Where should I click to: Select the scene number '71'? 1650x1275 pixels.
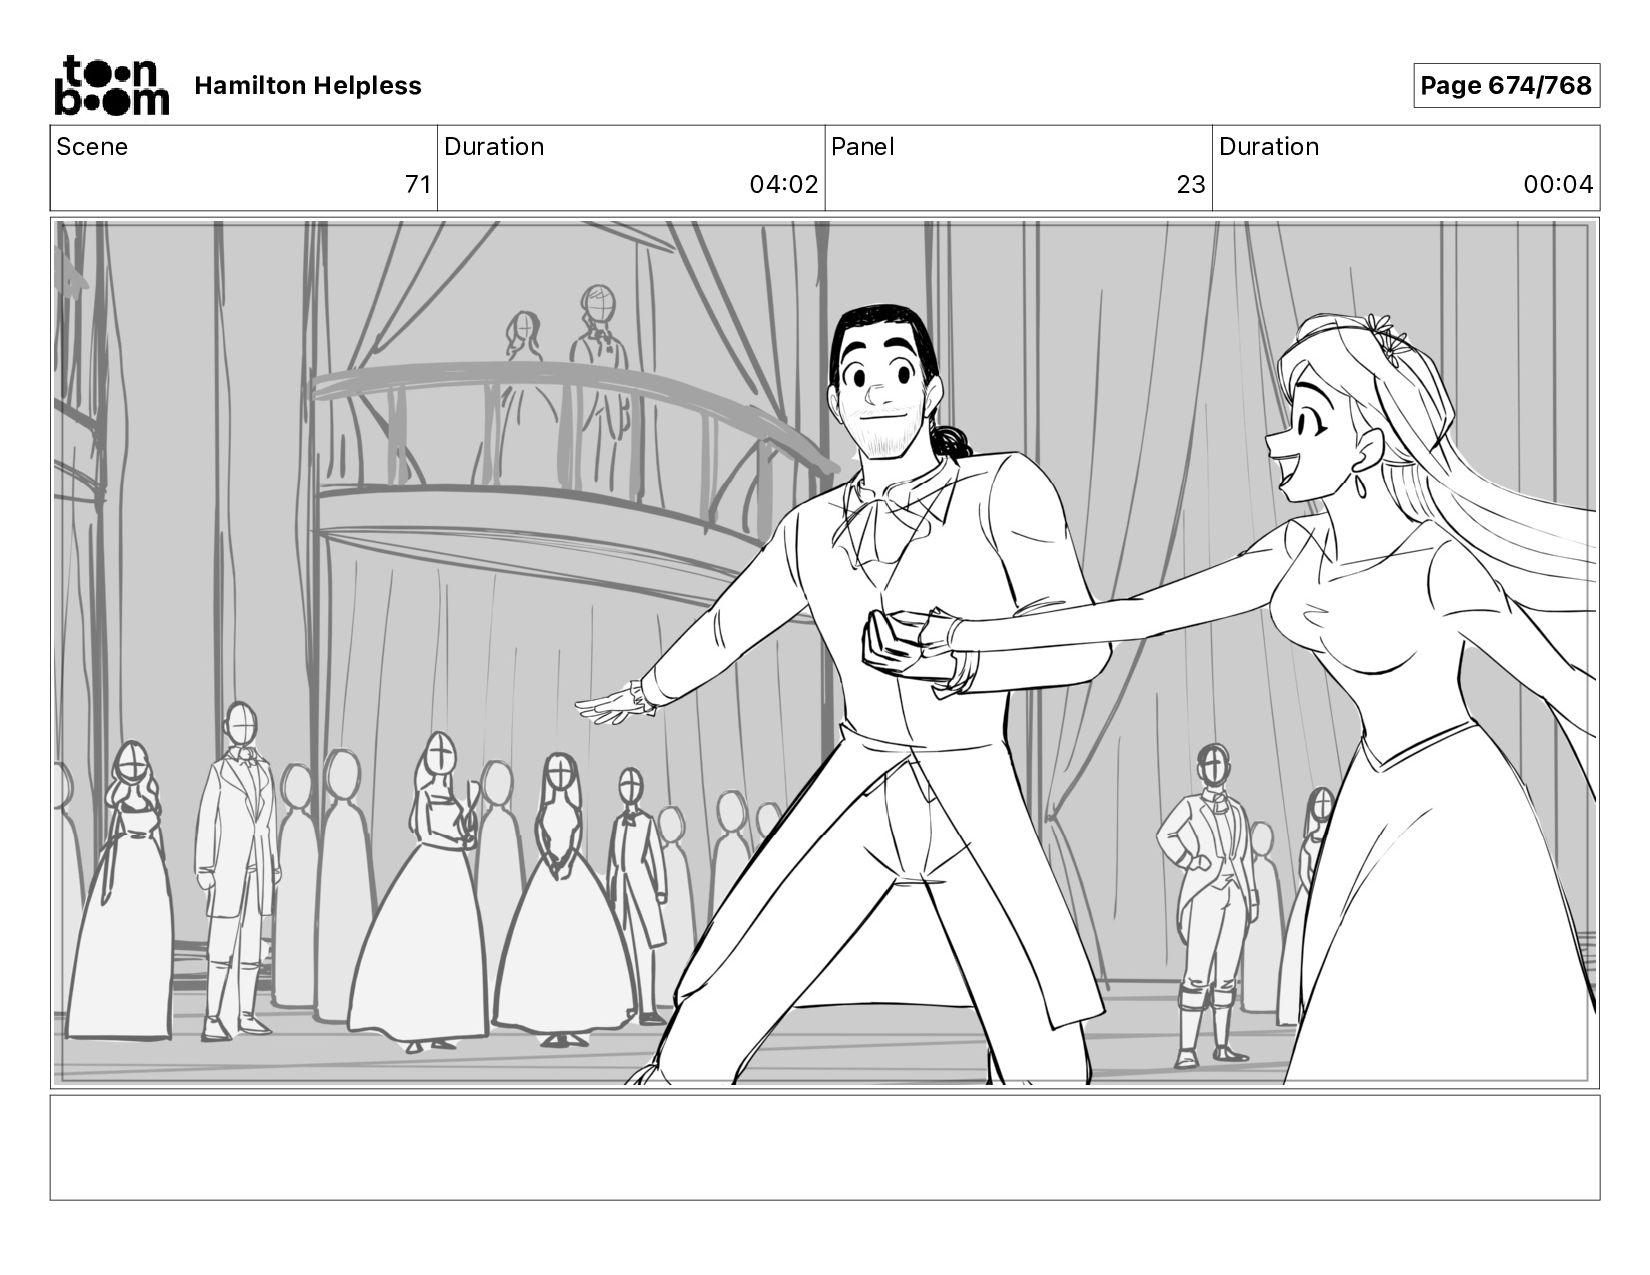418,185
